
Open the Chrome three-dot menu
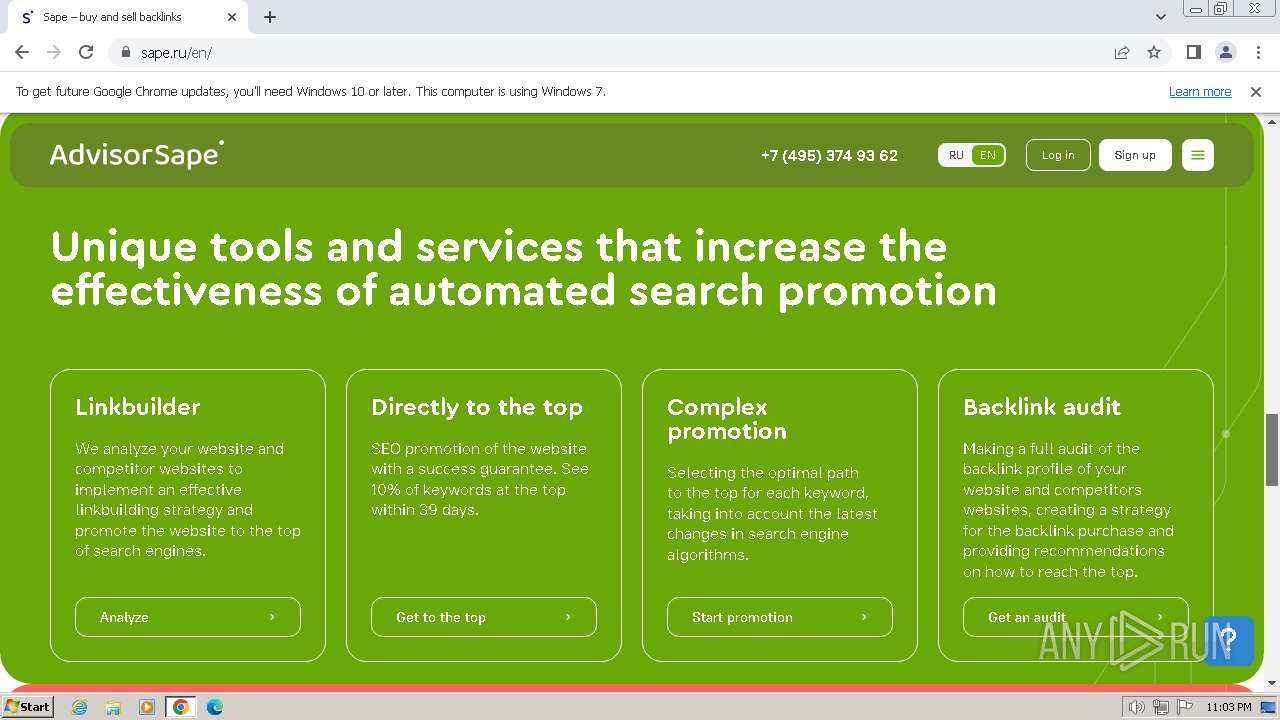(1257, 52)
